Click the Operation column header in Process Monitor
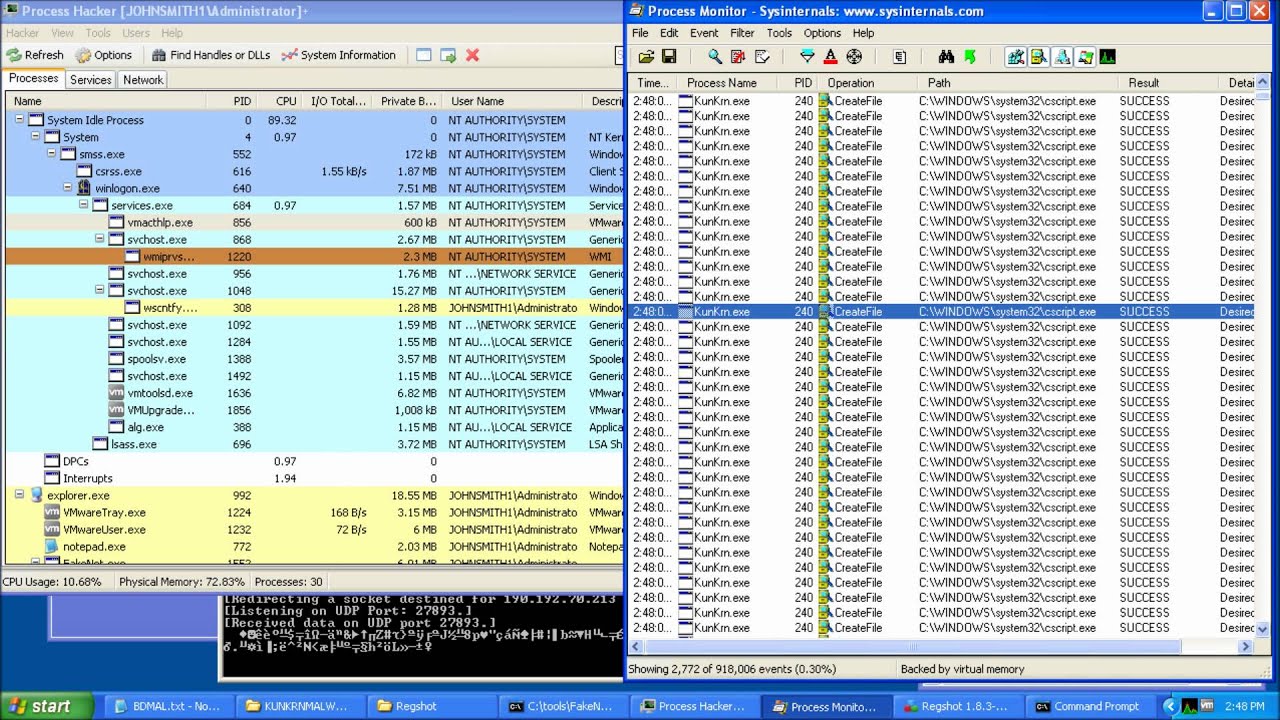Viewport: 1280px width, 720px height. [868, 83]
